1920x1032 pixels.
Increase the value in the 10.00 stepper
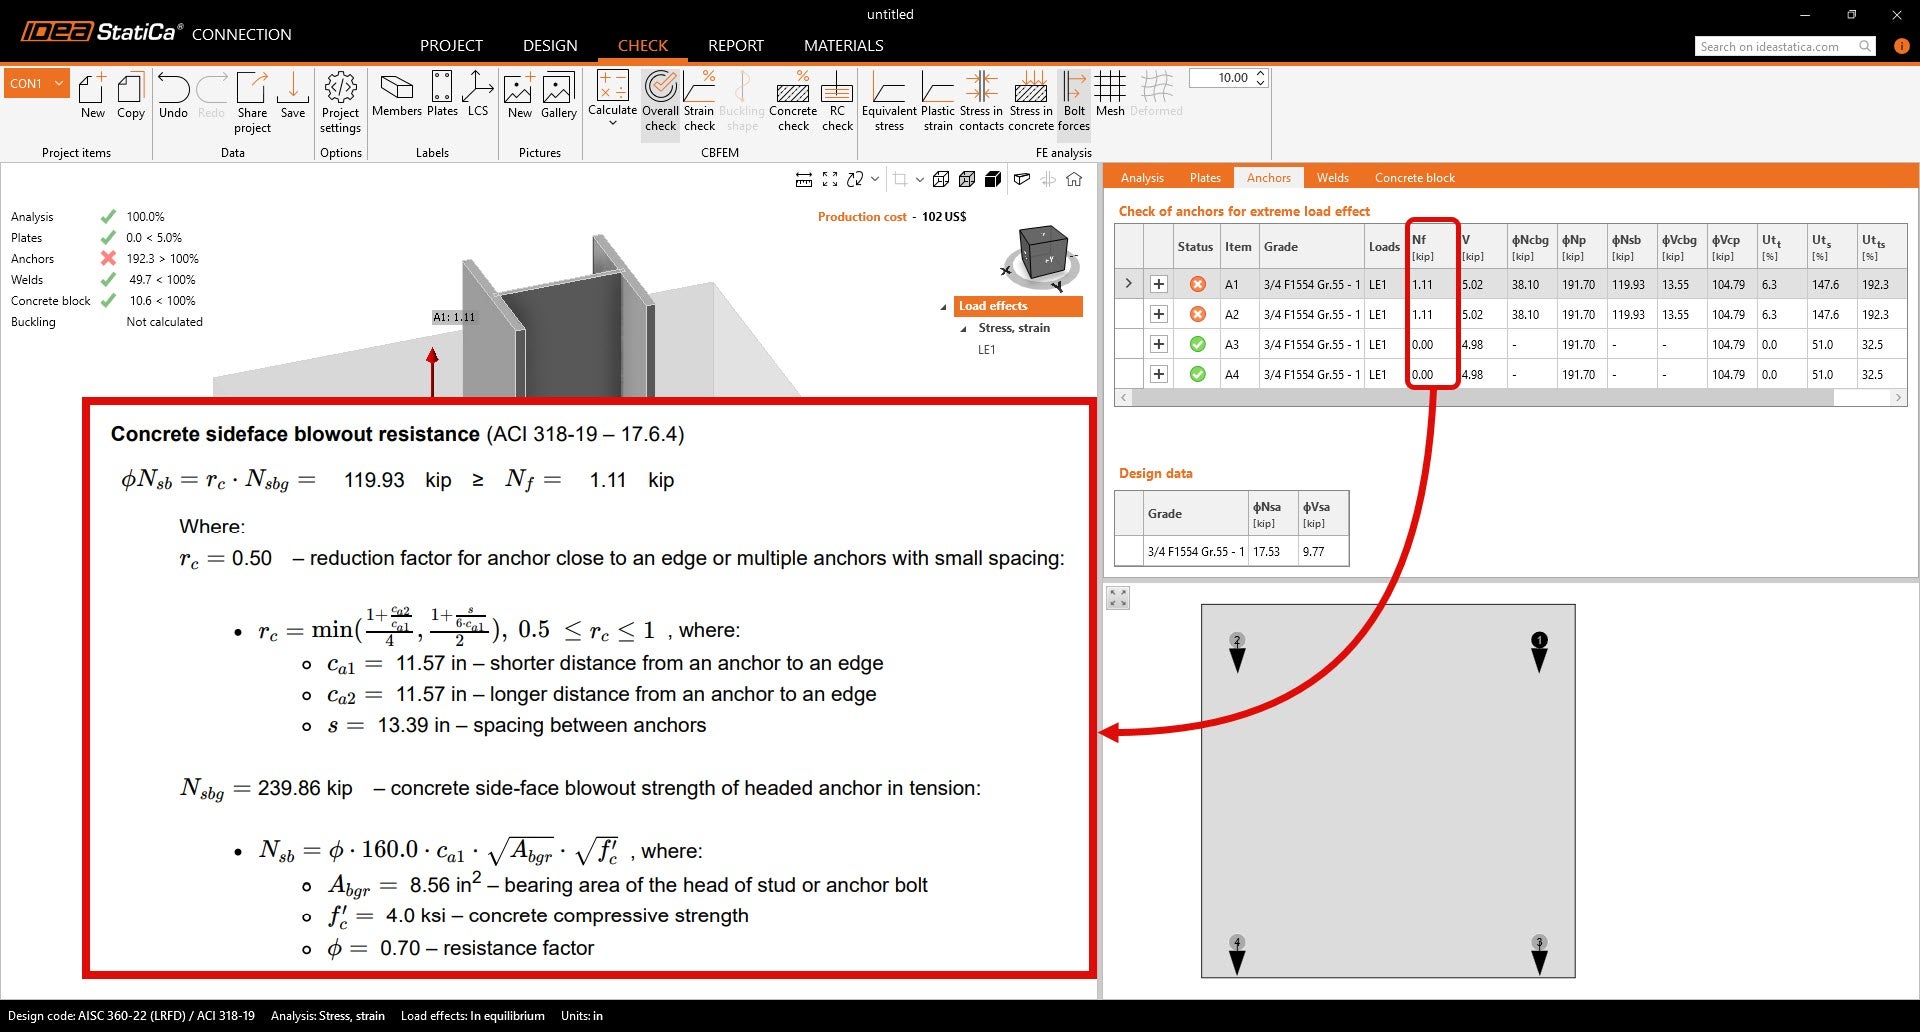click(x=1260, y=73)
